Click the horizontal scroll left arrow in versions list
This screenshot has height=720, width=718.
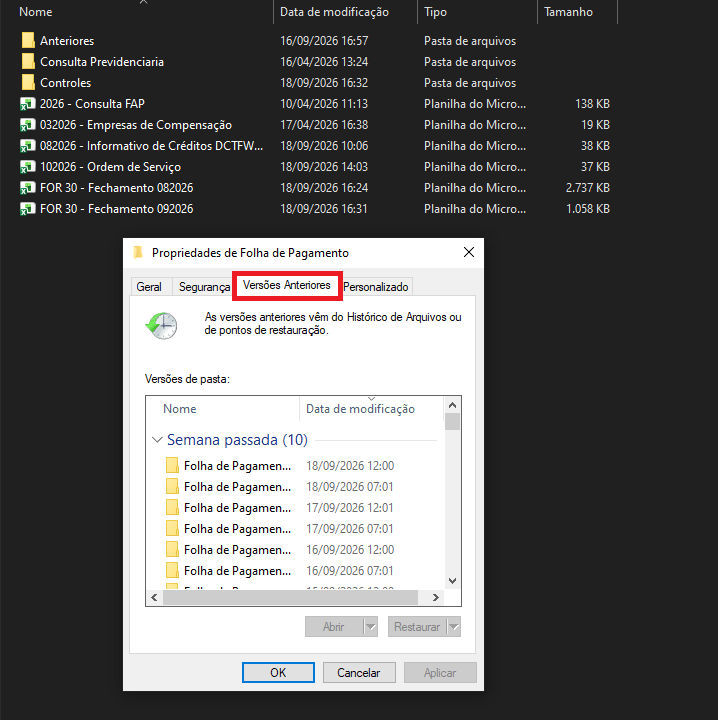click(154, 597)
